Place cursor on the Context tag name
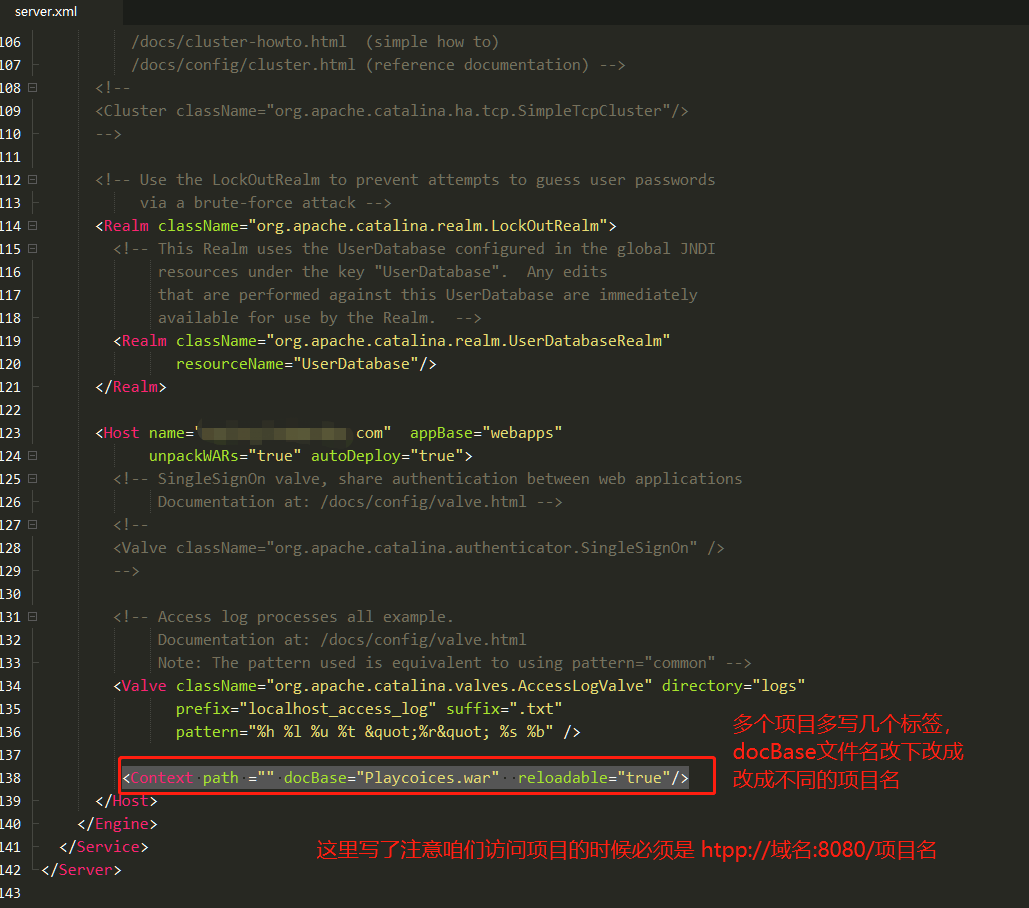This screenshot has width=1029, height=908. [161, 777]
